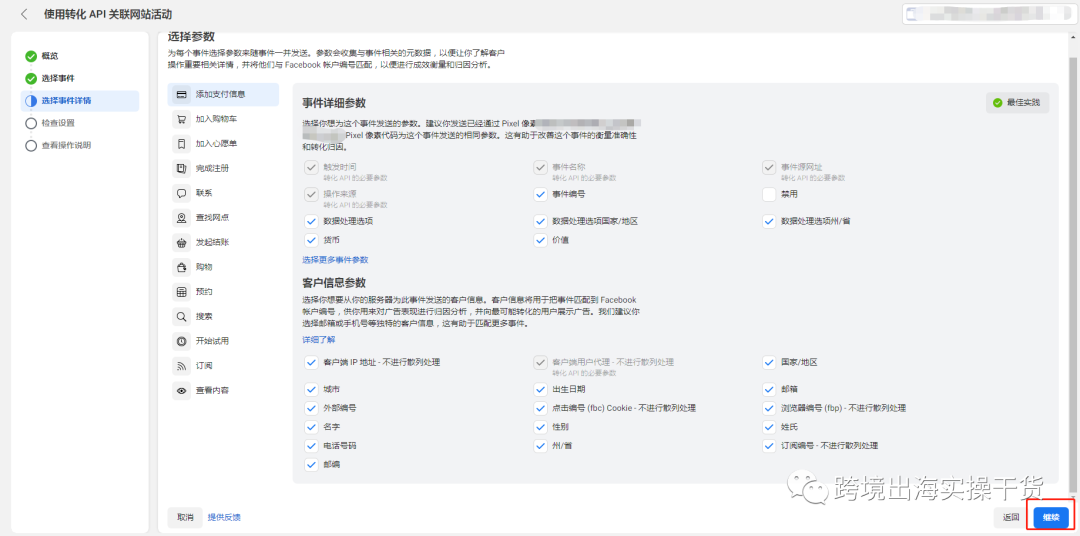Click the 搜索 magnifier icon
The image size is (1080, 536).
pyautogui.click(x=182, y=317)
